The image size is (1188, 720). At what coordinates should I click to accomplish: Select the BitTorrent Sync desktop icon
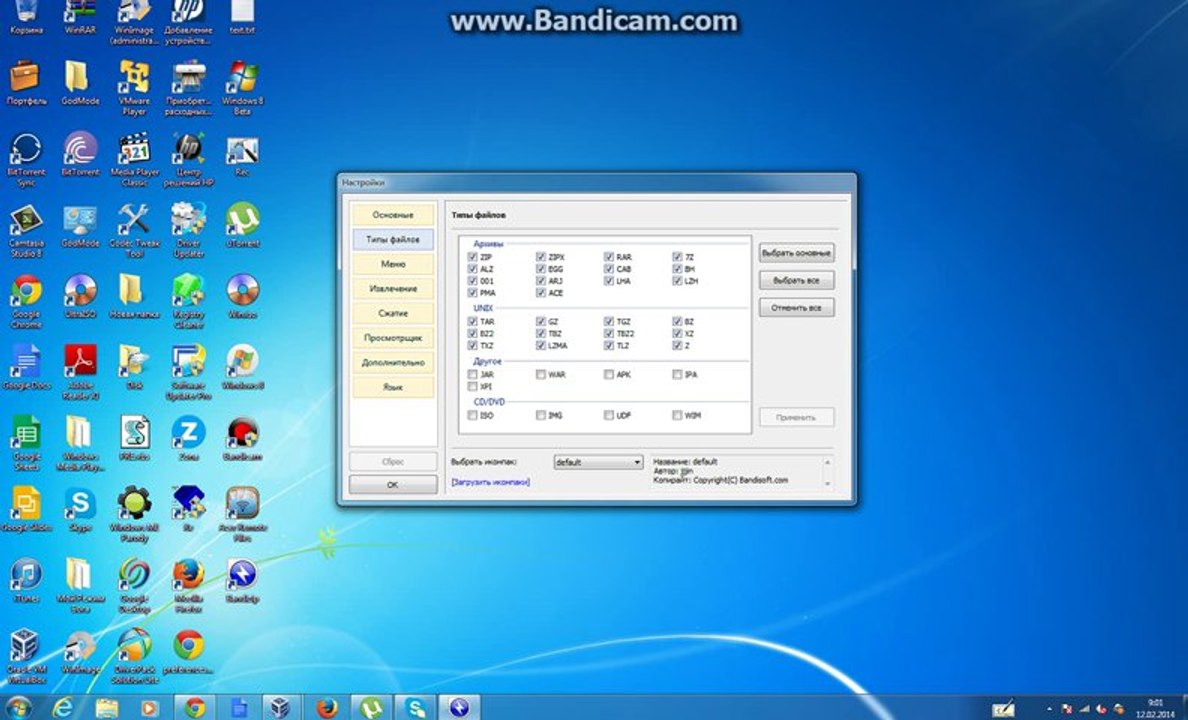pos(26,159)
